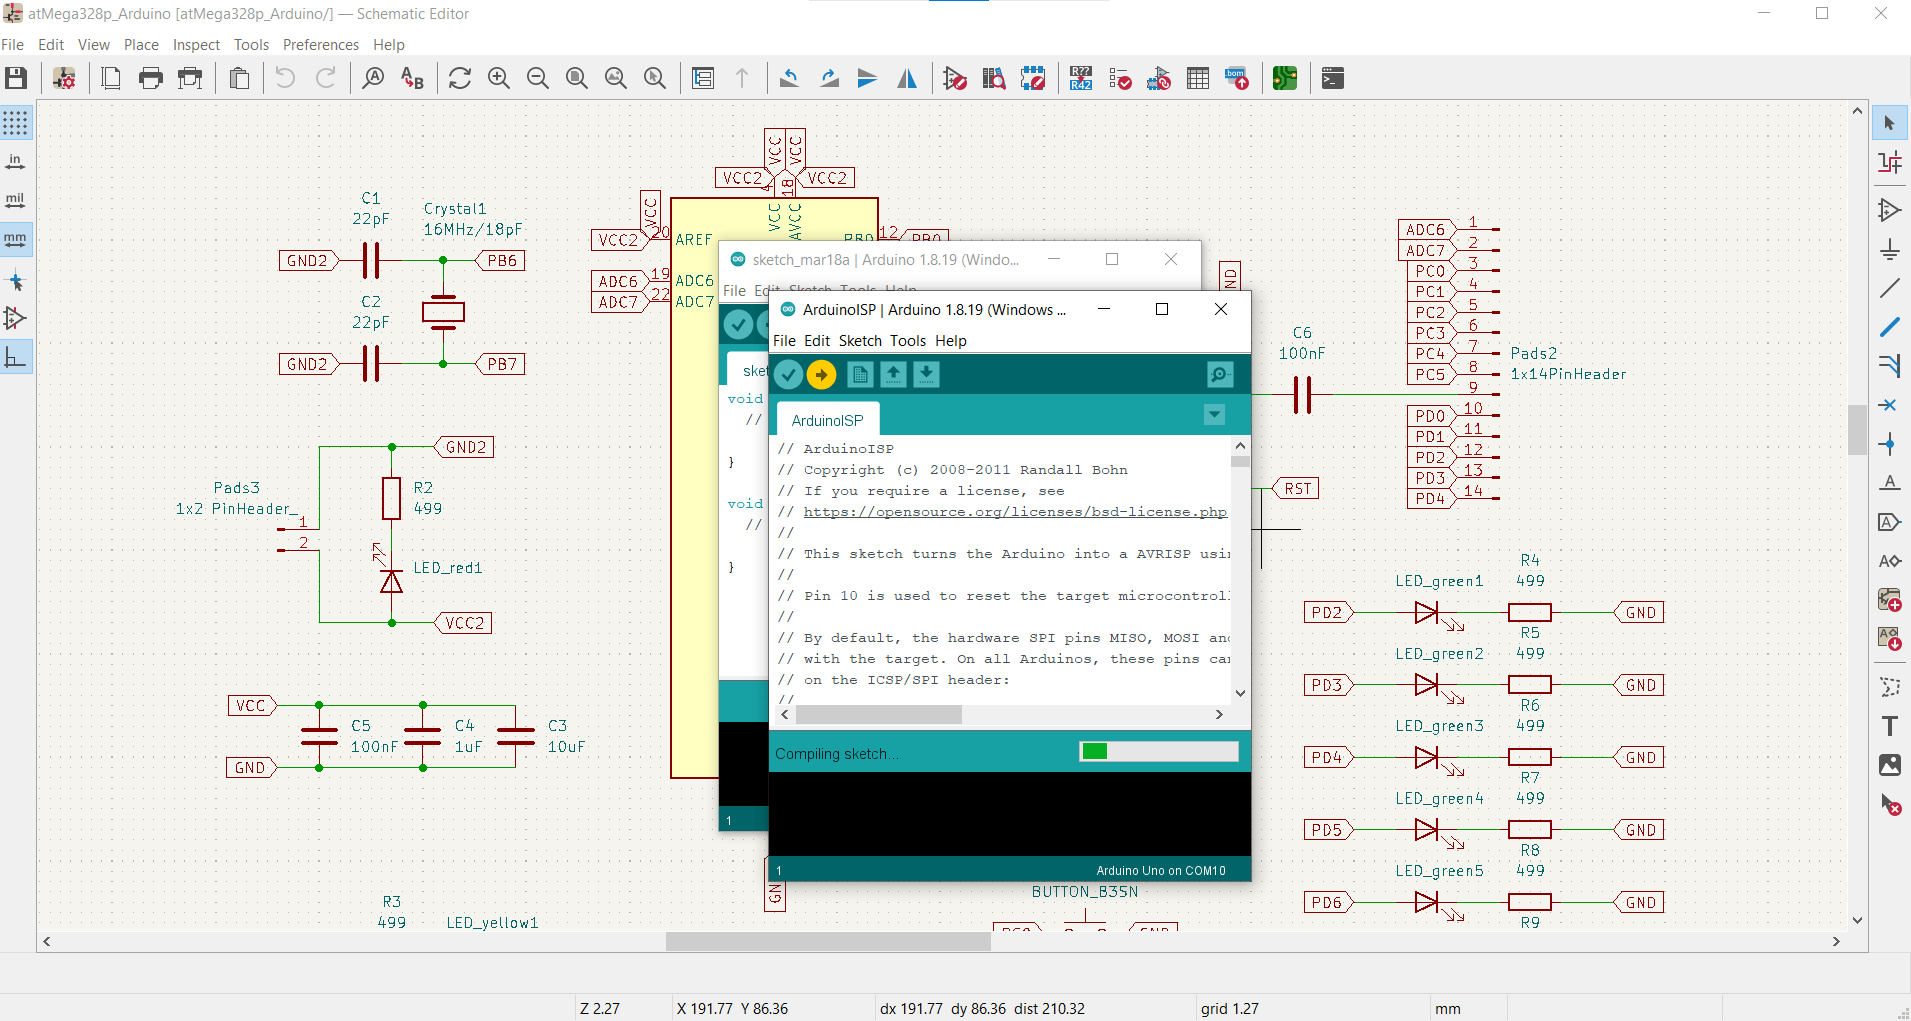Click horizontal scrollbar in ArduinoISP editor

(879, 715)
